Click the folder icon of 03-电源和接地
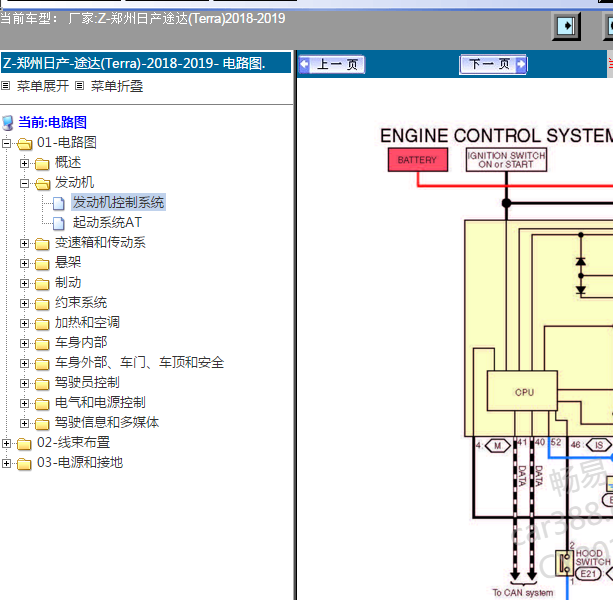 (x=24, y=464)
